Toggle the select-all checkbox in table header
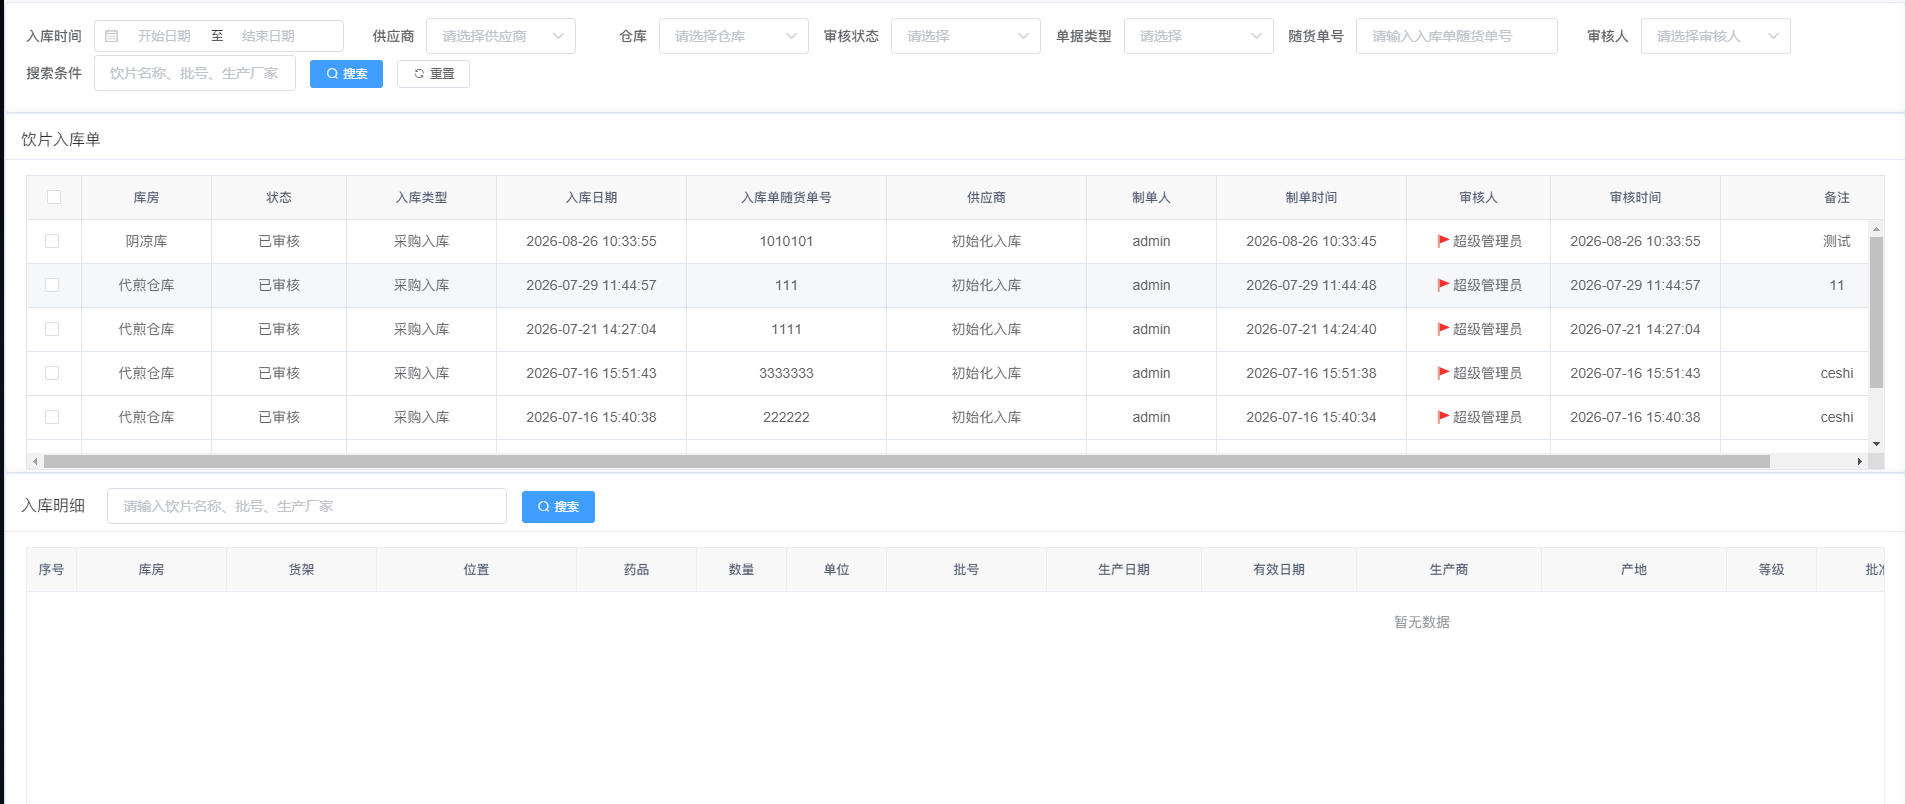 click(54, 197)
